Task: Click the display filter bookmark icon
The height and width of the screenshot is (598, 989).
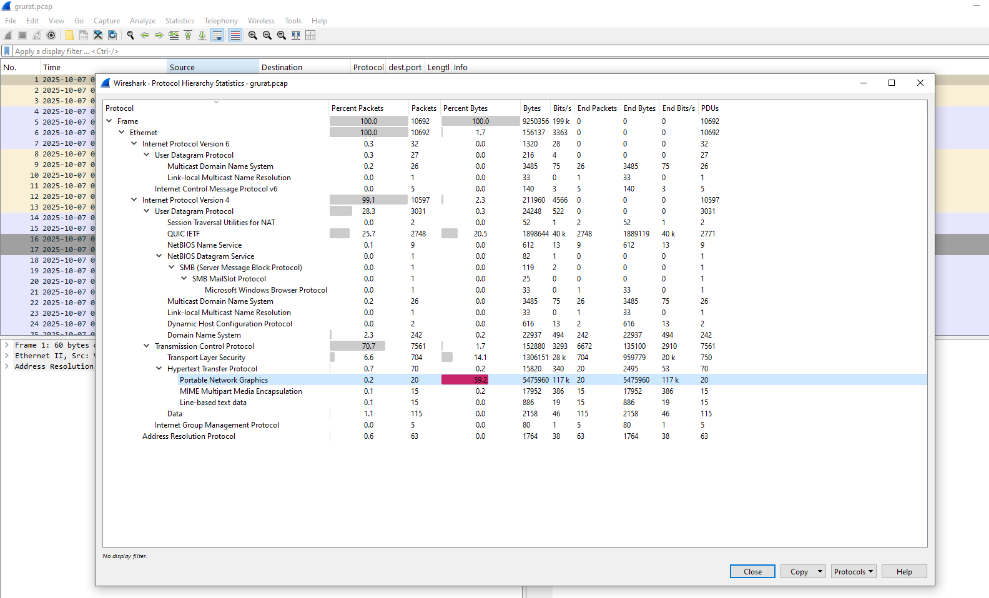Action: pos(7,51)
